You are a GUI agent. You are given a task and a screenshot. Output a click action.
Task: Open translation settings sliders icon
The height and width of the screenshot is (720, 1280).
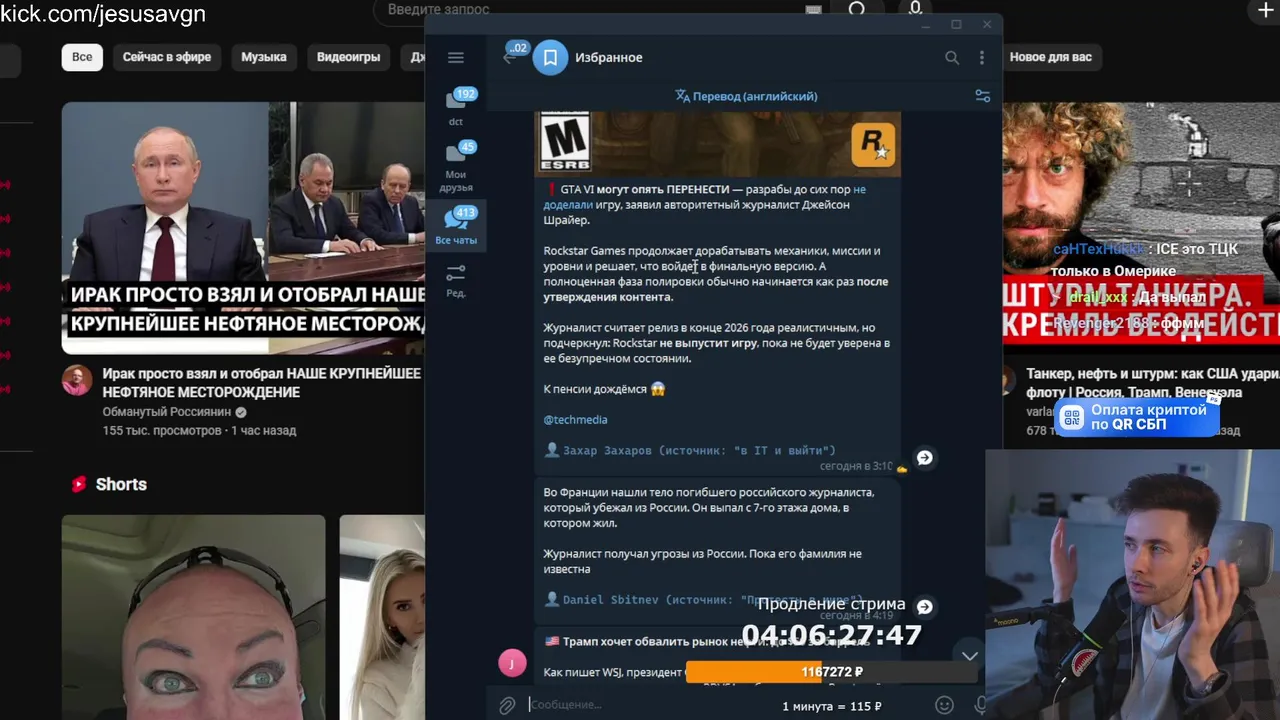pos(982,96)
